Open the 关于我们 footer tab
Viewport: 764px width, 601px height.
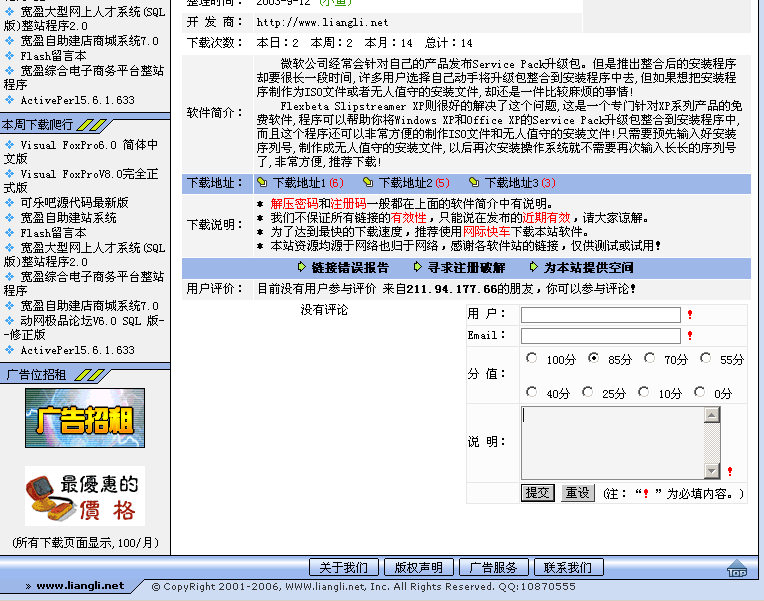343,567
